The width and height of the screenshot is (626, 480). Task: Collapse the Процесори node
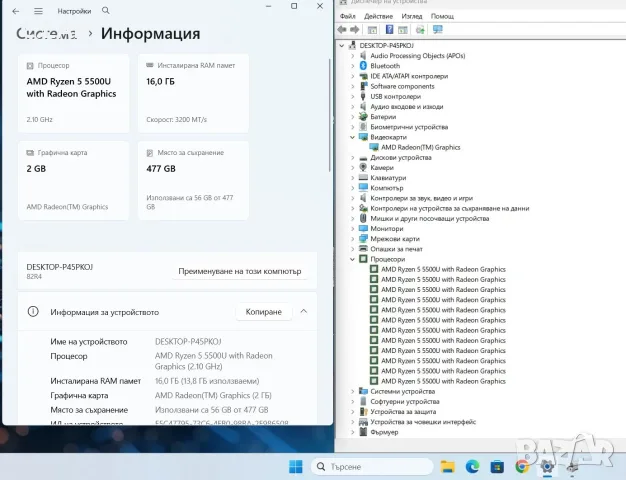353,259
